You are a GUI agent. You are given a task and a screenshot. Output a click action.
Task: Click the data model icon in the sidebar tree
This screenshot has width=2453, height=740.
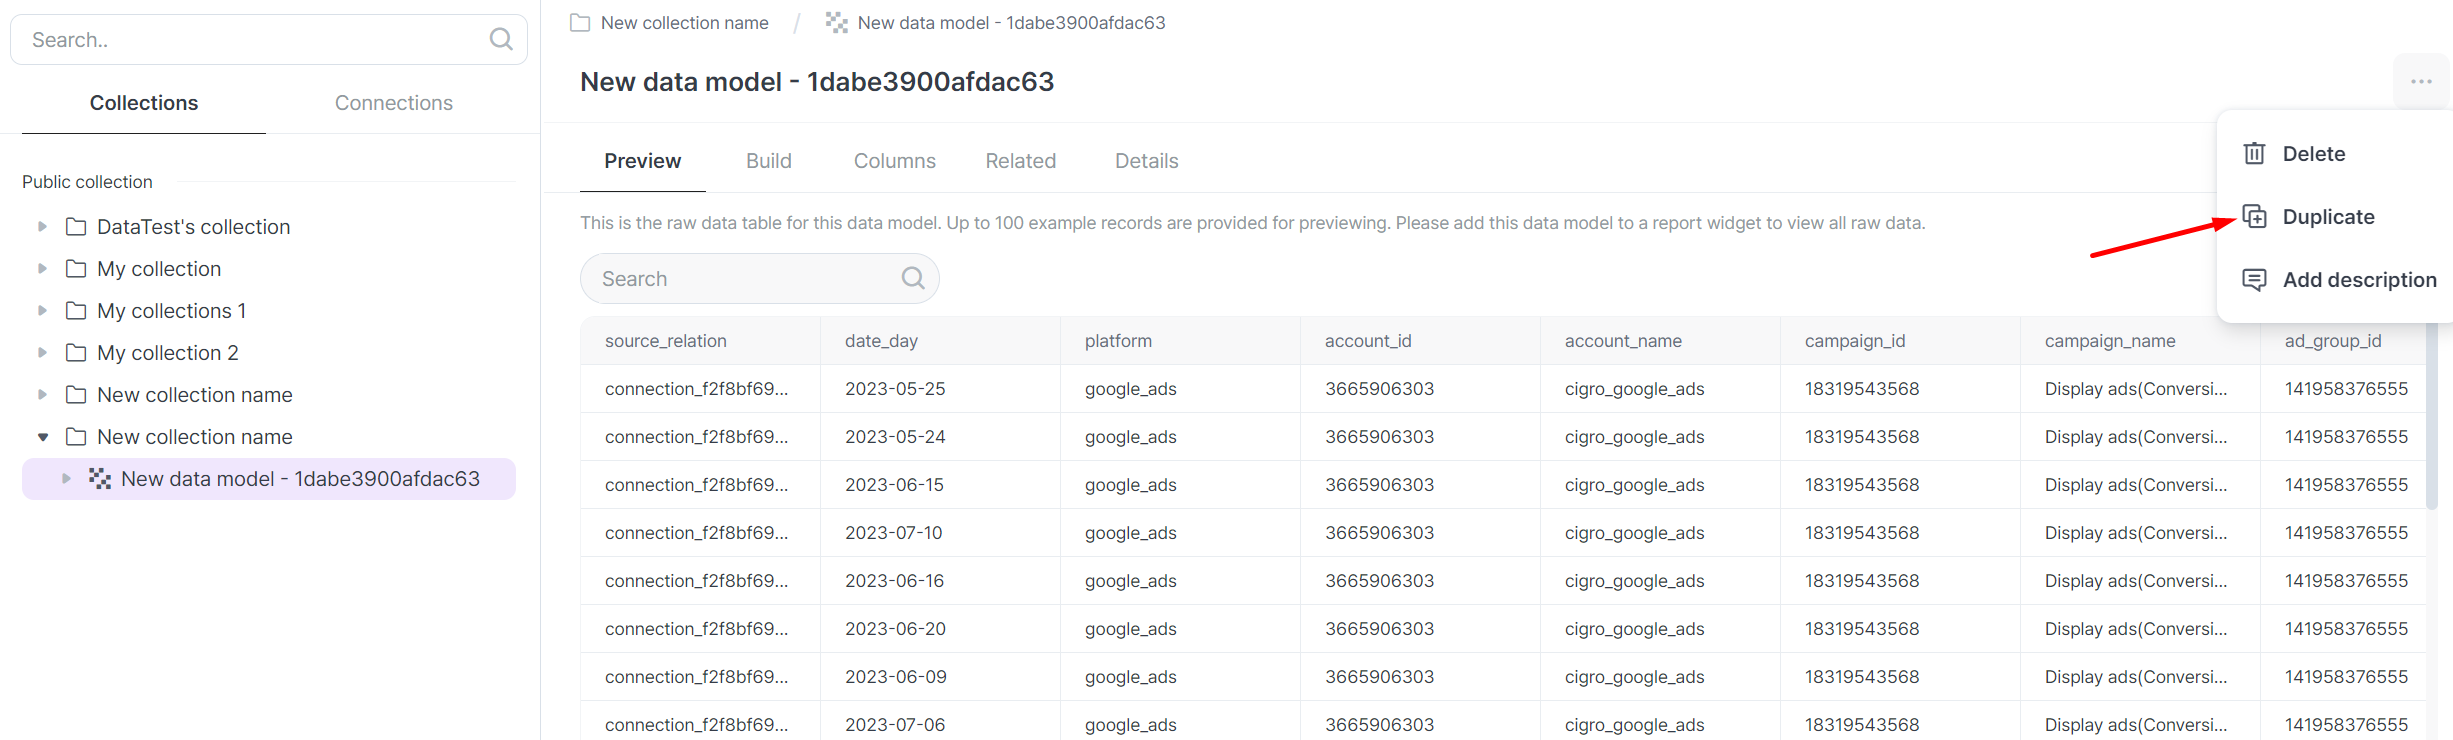pyautogui.click(x=100, y=479)
